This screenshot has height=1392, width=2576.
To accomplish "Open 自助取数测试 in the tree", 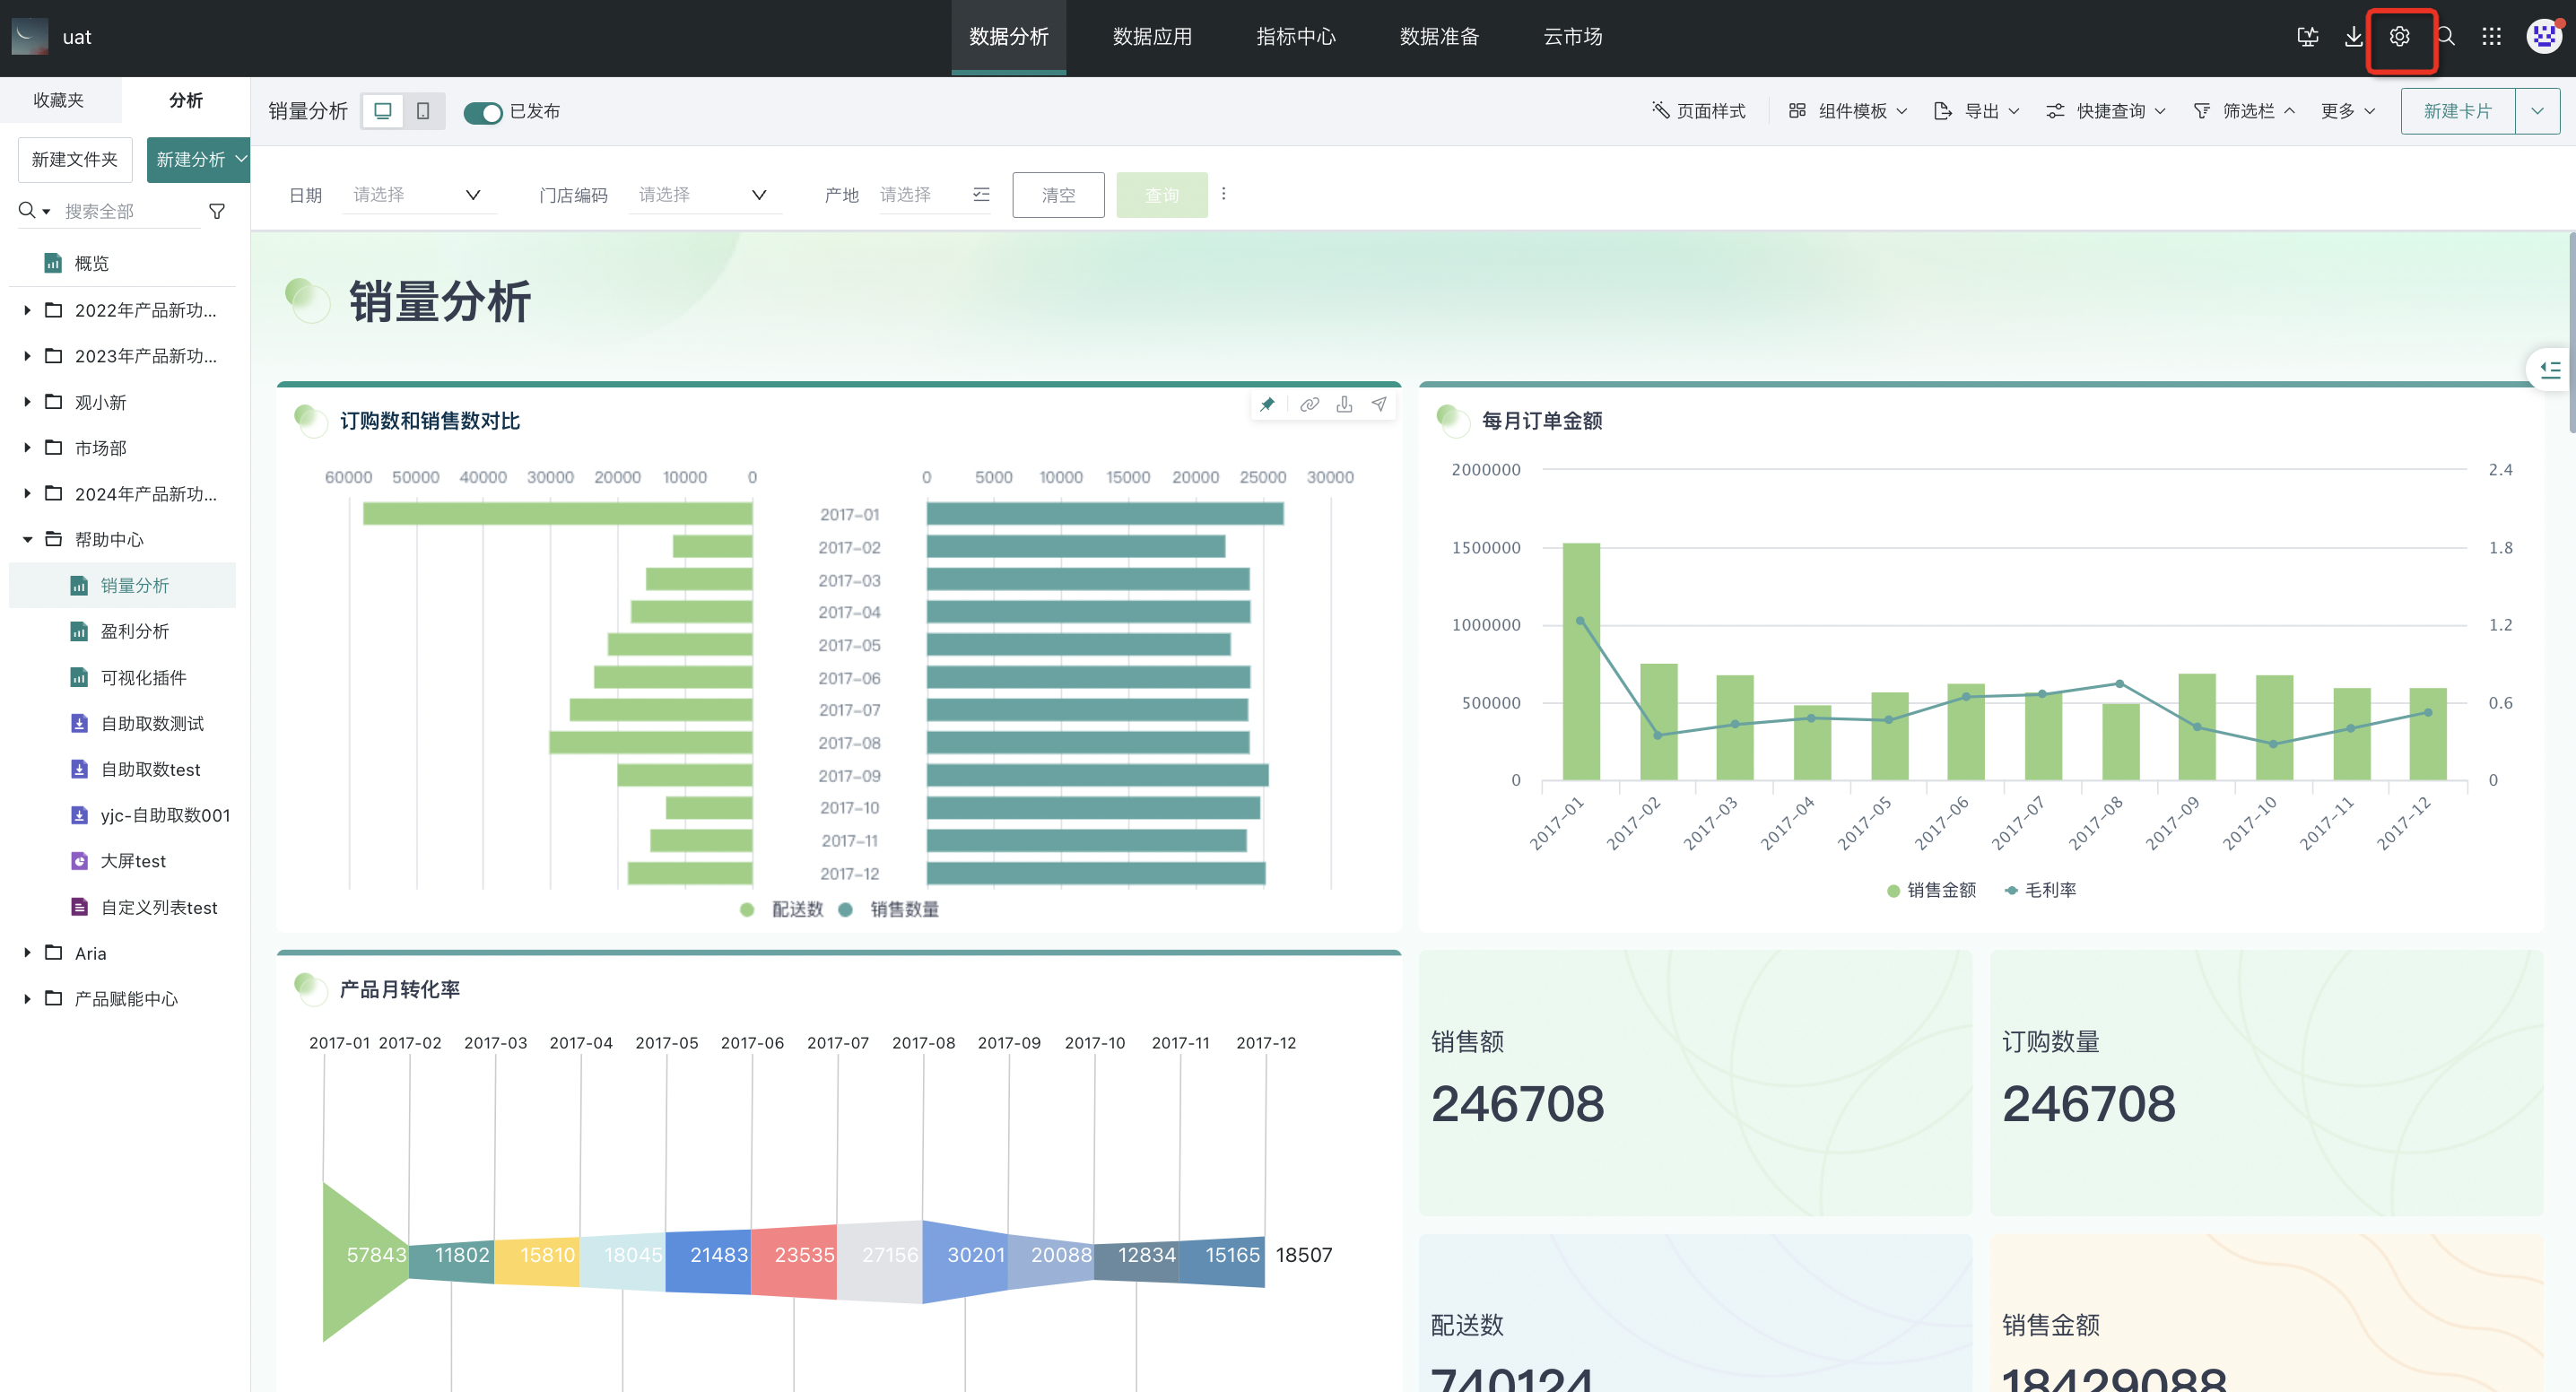I will [x=153, y=723].
